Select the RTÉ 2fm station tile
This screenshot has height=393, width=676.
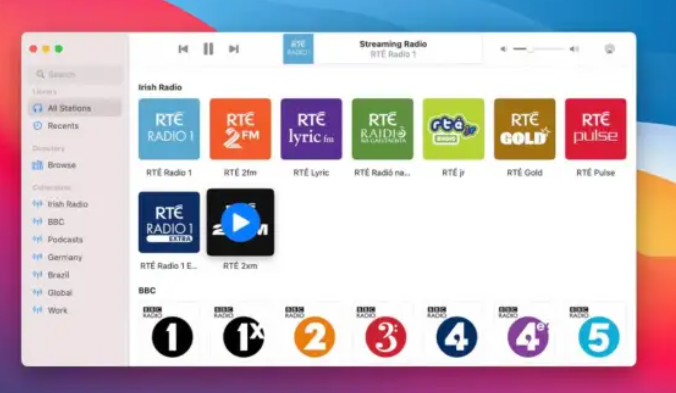point(240,129)
